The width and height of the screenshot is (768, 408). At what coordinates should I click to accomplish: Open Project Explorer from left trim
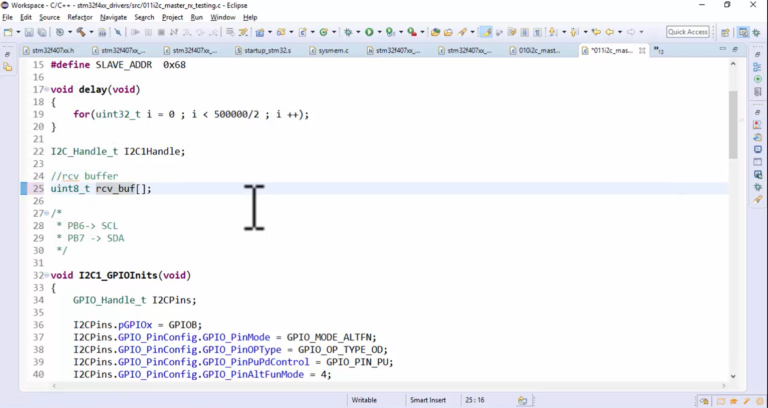click(7, 67)
